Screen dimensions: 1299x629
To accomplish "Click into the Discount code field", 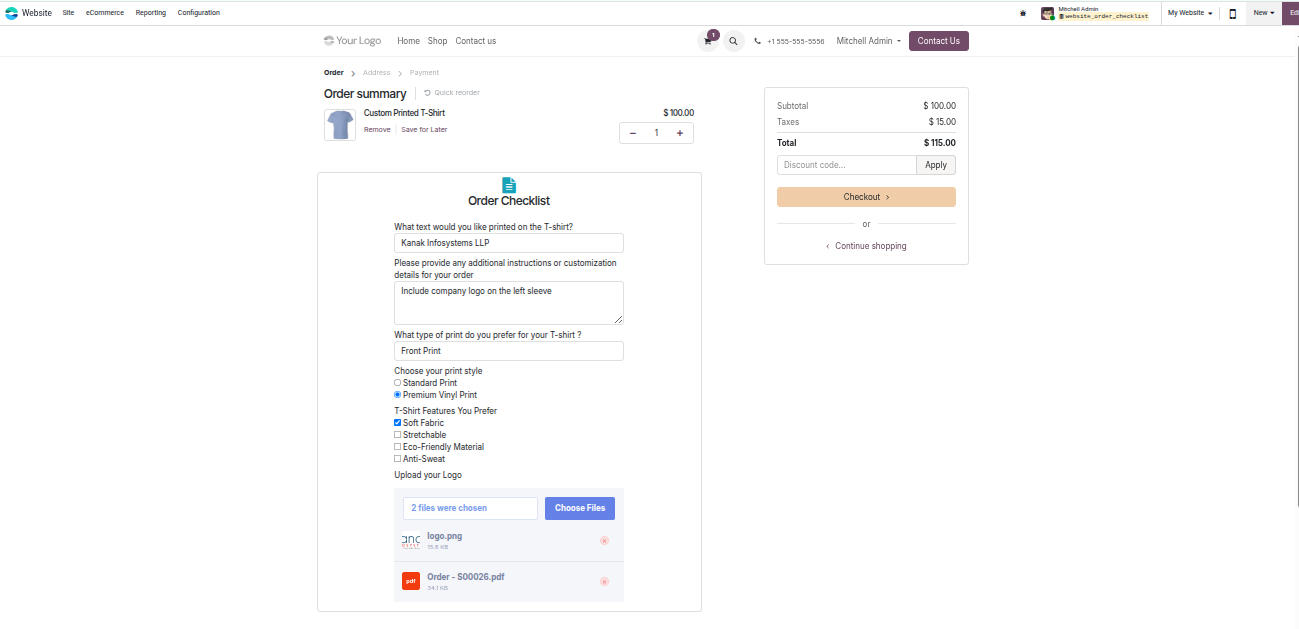I will point(847,165).
